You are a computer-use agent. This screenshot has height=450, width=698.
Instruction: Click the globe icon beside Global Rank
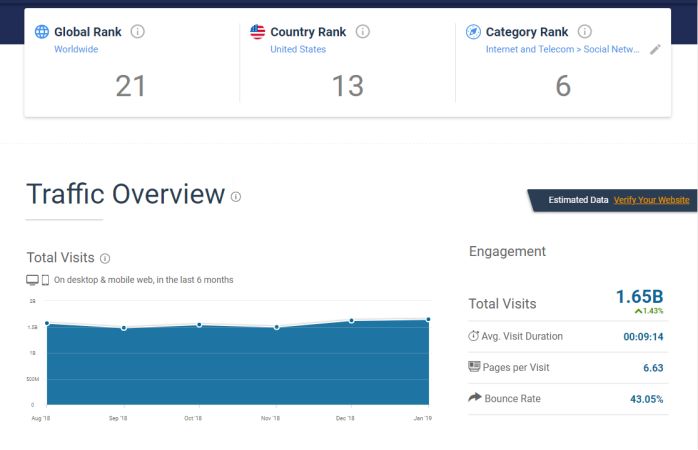click(x=42, y=32)
